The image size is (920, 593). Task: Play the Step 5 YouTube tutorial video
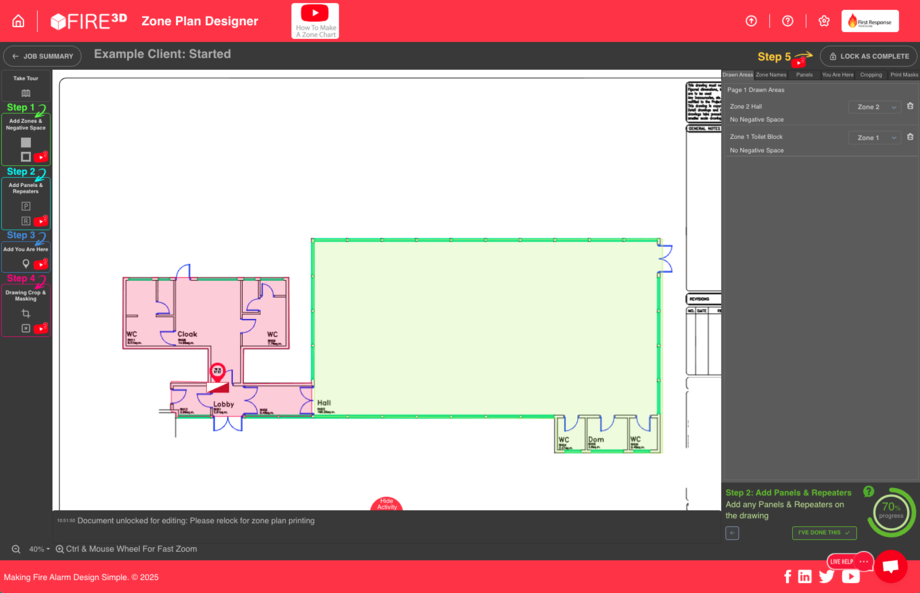coord(798,63)
